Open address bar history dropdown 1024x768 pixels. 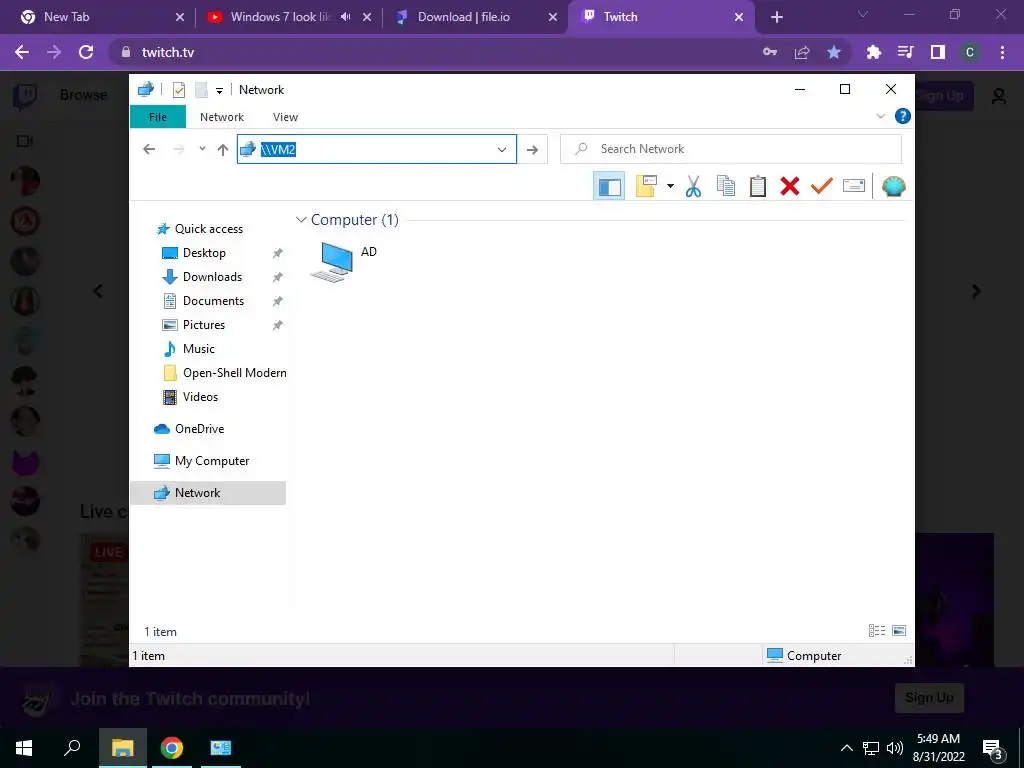coord(502,150)
